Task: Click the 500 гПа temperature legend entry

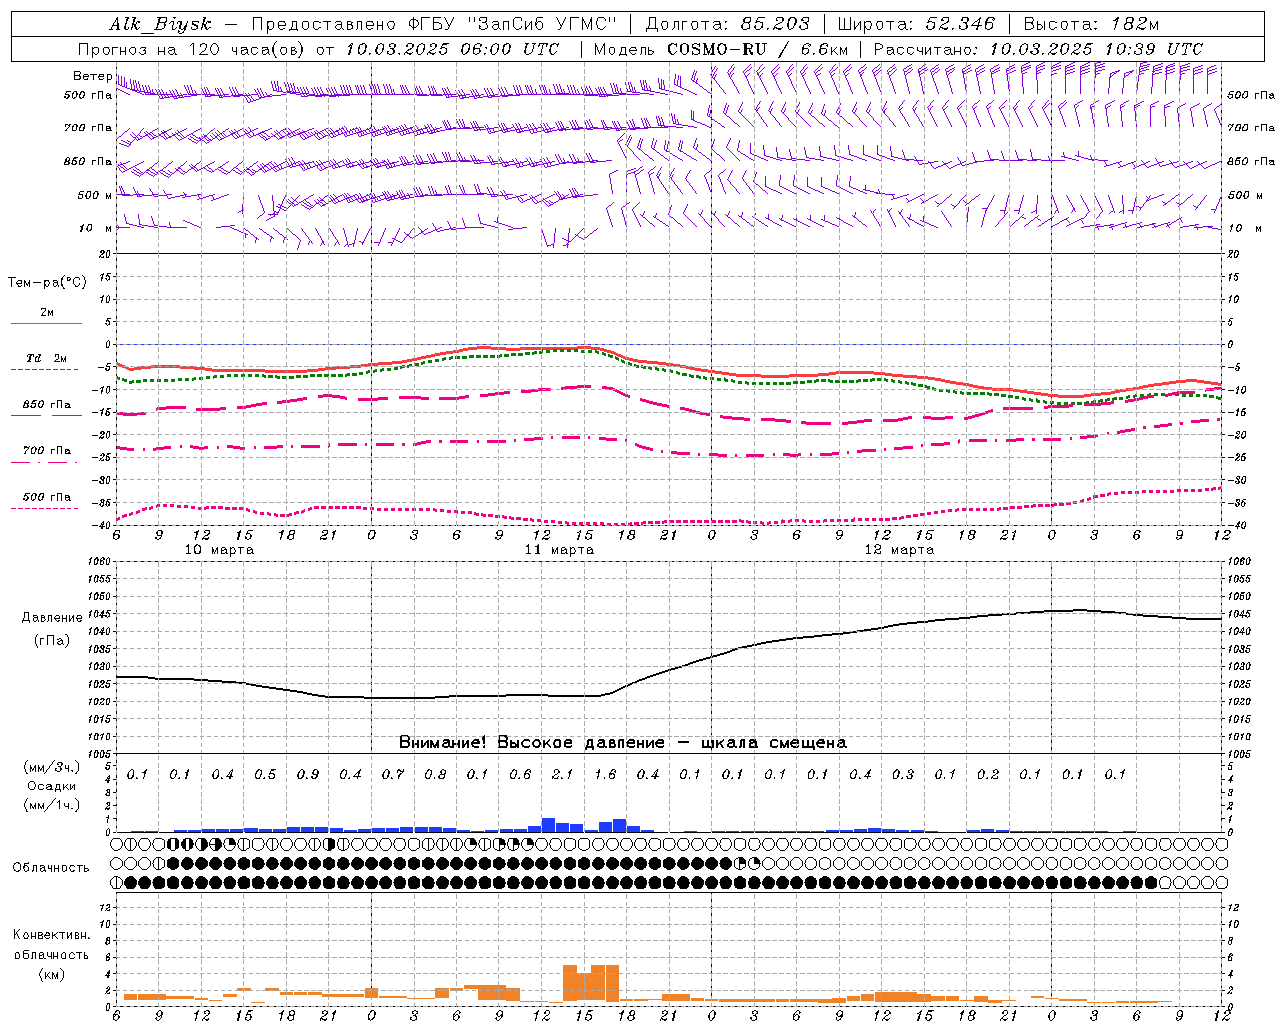Action: (47, 497)
